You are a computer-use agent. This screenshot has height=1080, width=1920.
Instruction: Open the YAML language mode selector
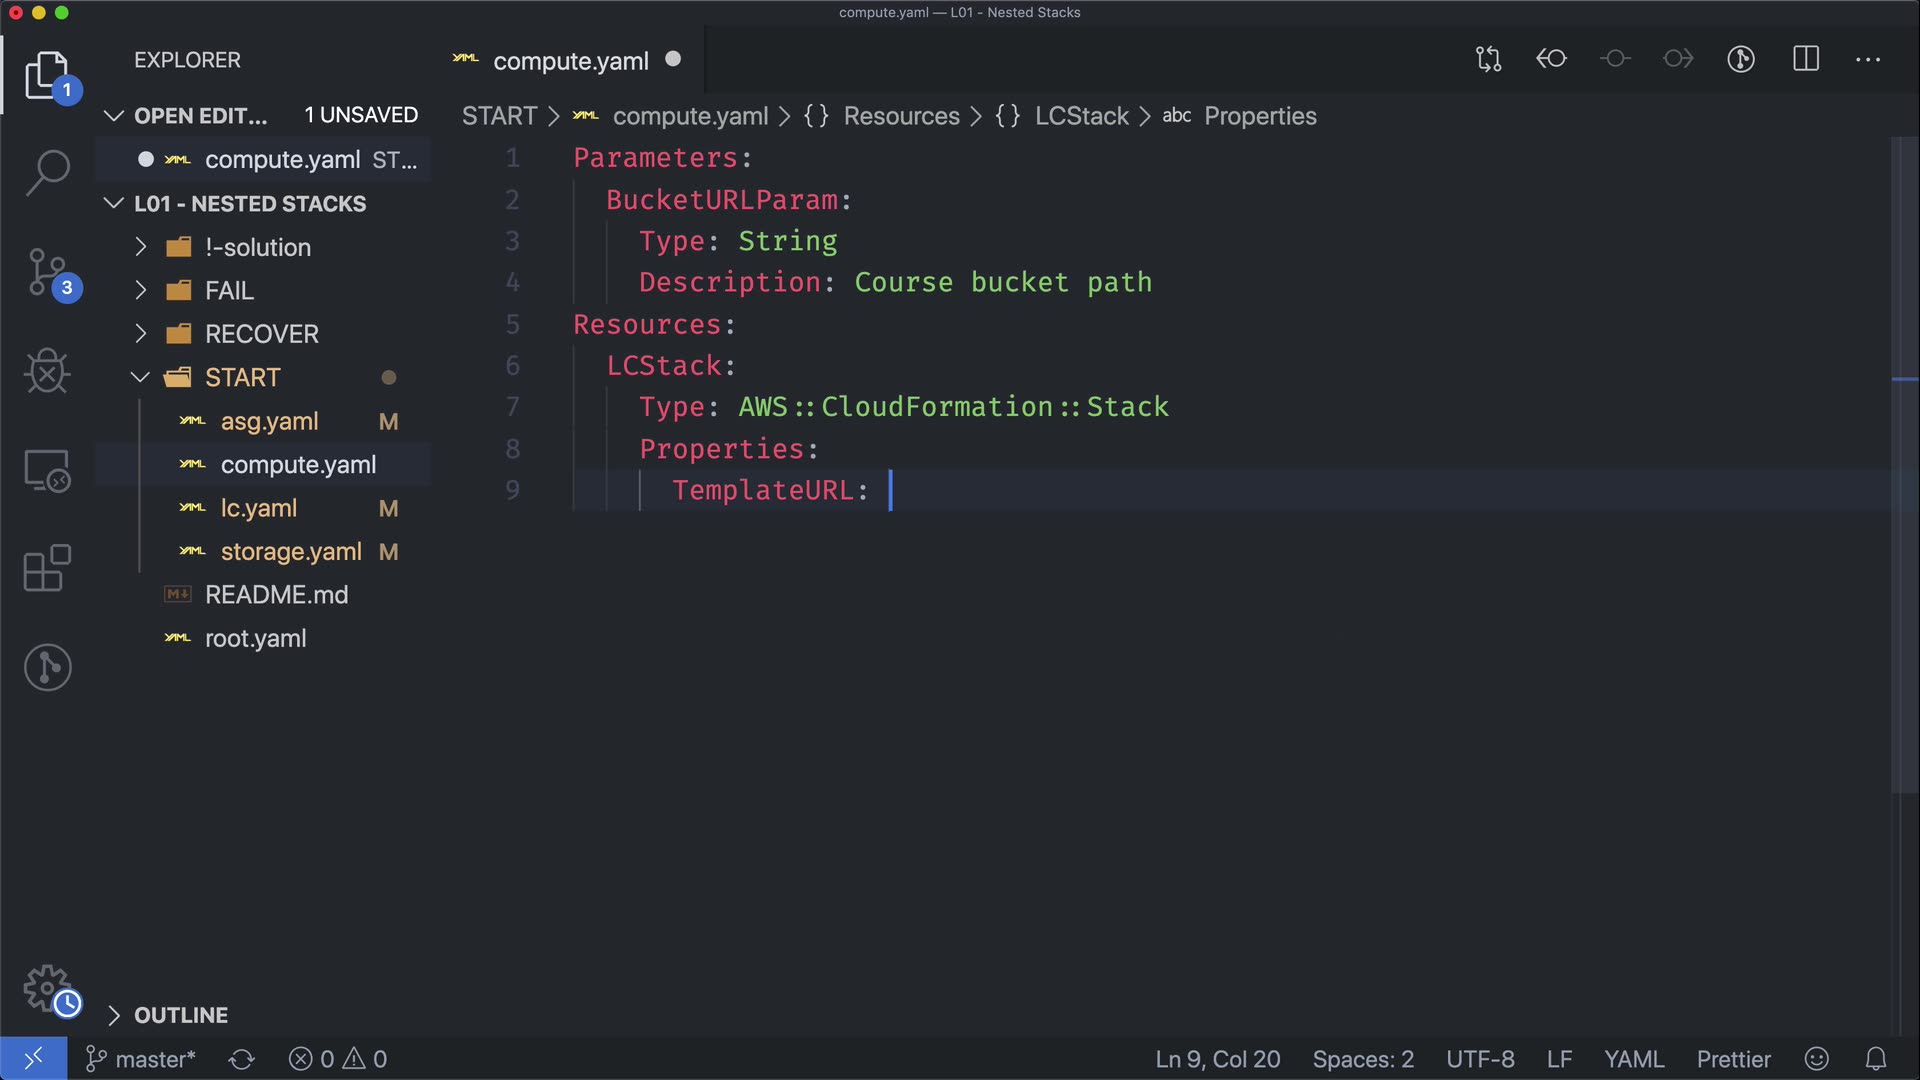(x=1633, y=1059)
